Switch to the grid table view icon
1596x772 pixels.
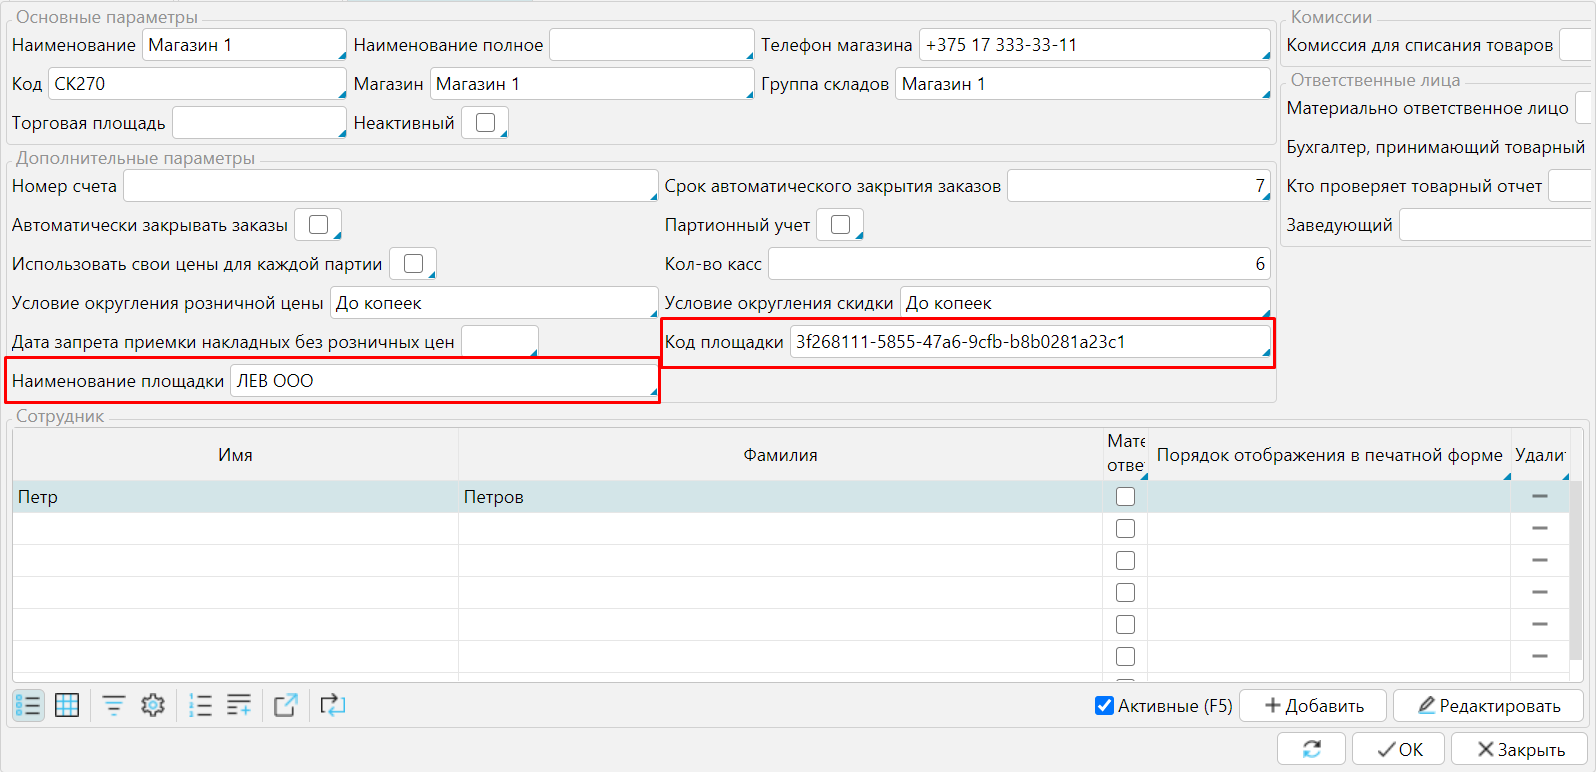coord(67,705)
